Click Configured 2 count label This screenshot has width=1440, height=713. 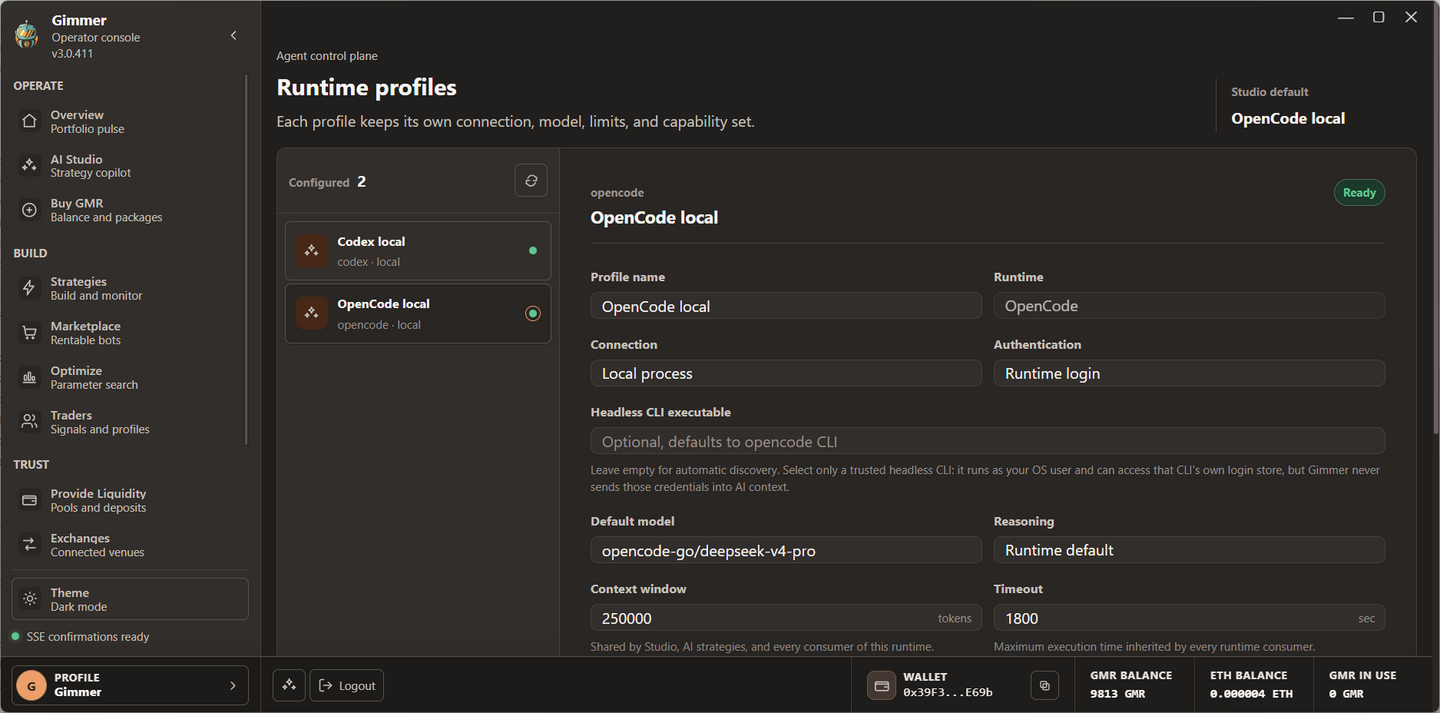tap(327, 182)
